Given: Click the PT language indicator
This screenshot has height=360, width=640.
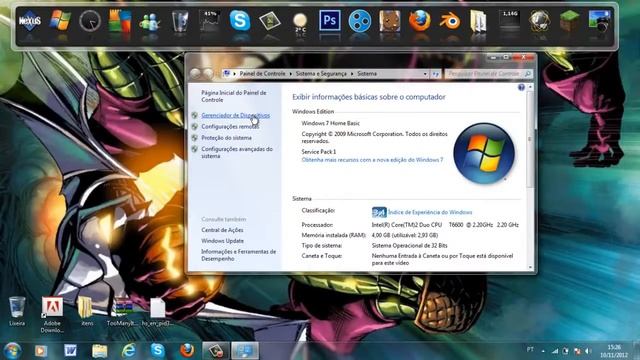Looking at the screenshot, I should [530, 350].
